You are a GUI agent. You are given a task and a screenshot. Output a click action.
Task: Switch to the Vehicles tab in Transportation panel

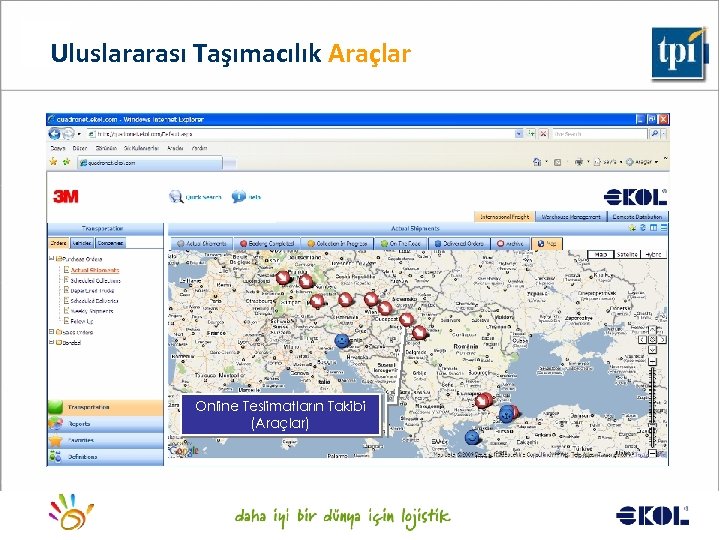tap(82, 243)
